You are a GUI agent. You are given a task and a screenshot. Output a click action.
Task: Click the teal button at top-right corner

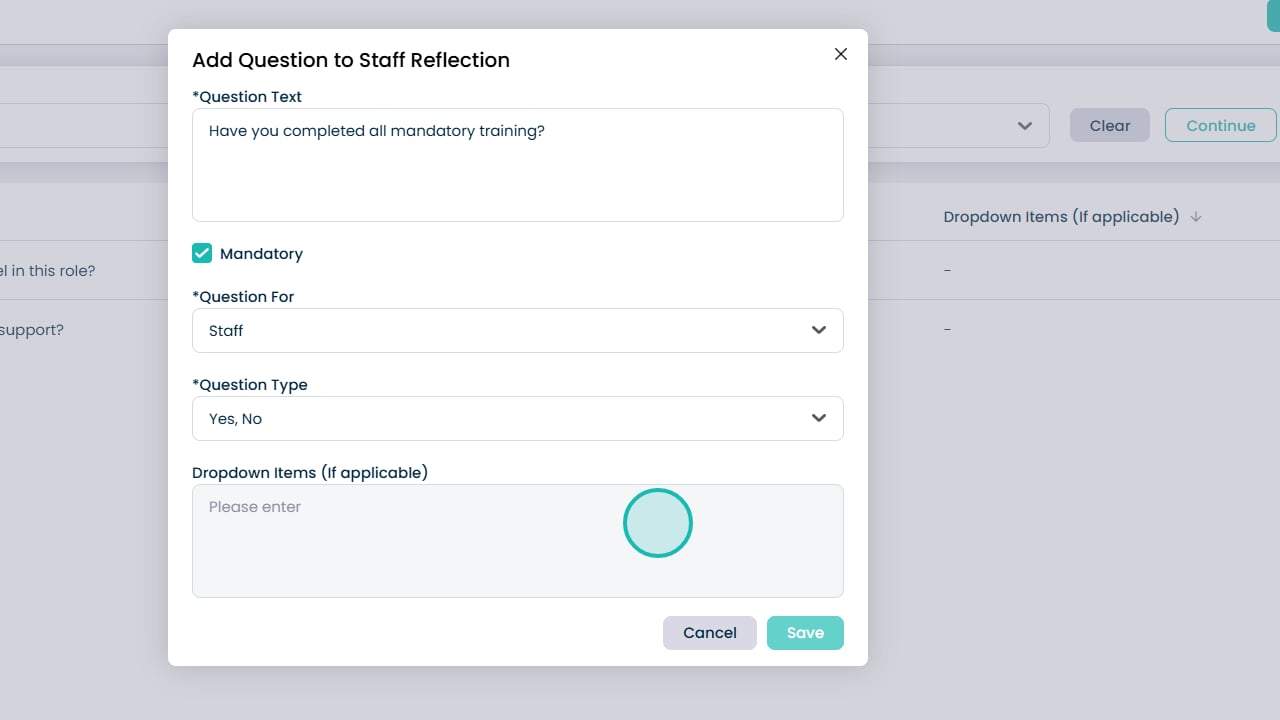(x=1272, y=15)
